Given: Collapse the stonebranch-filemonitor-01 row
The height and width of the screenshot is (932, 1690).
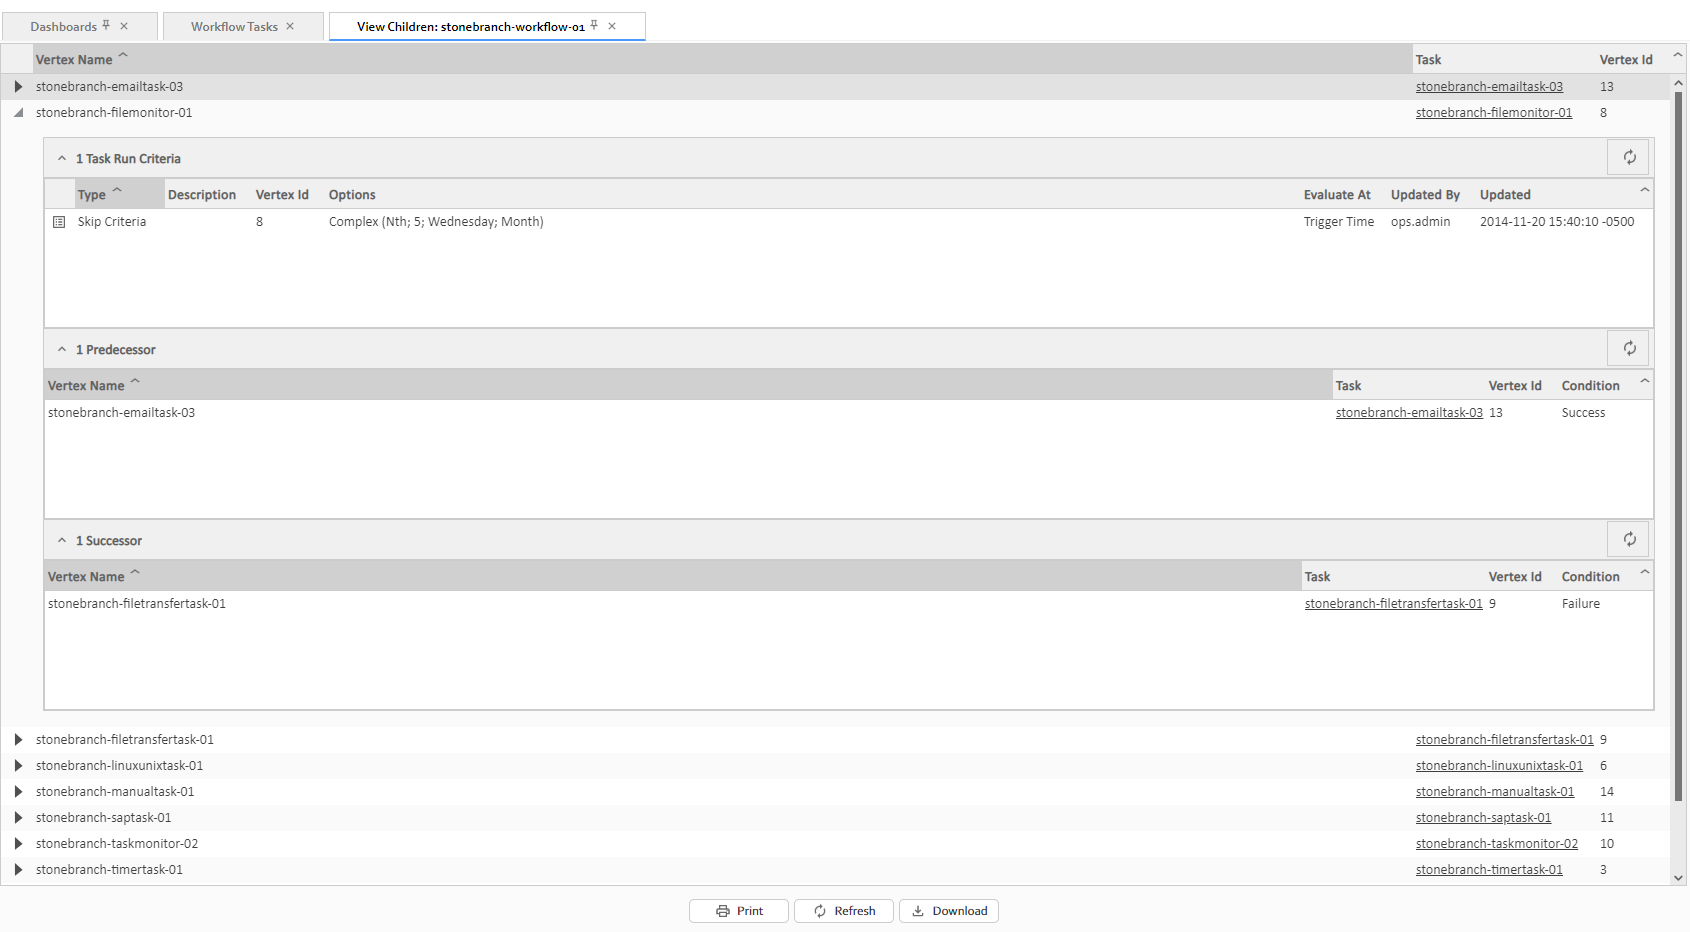Looking at the screenshot, I should (x=18, y=113).
